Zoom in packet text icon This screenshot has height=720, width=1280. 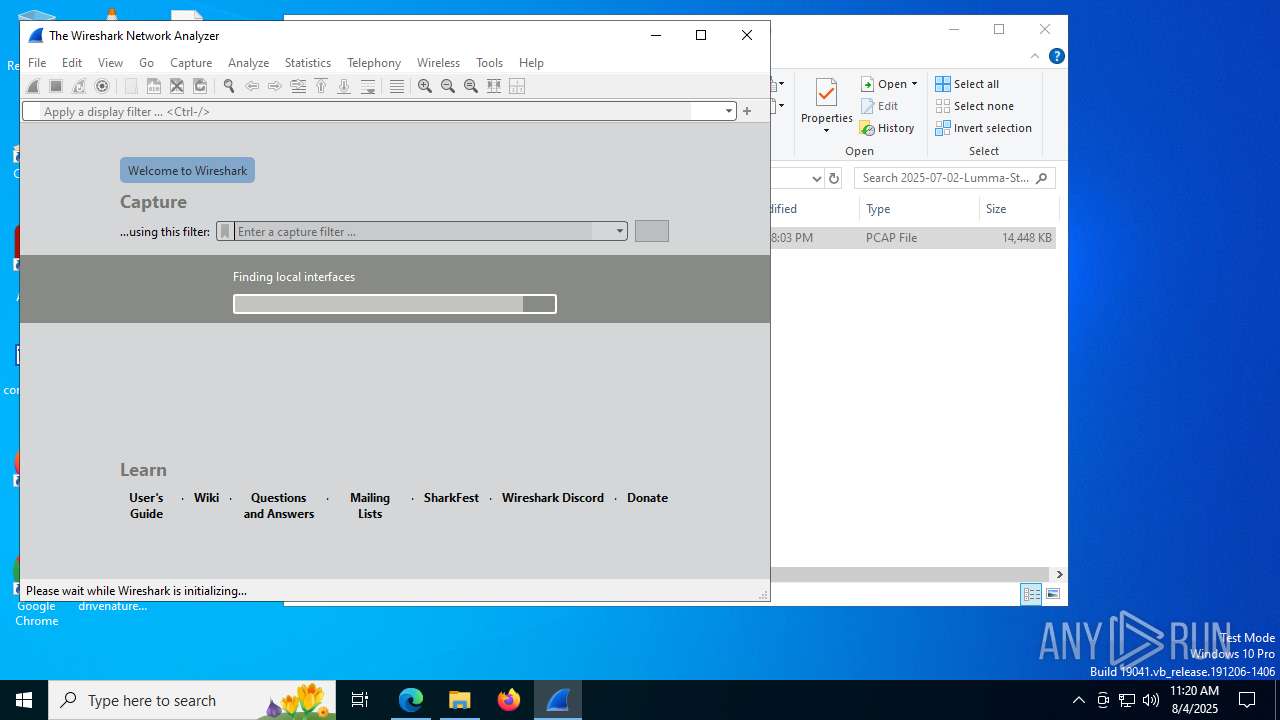pyautogui.click(x=425, y=86)
